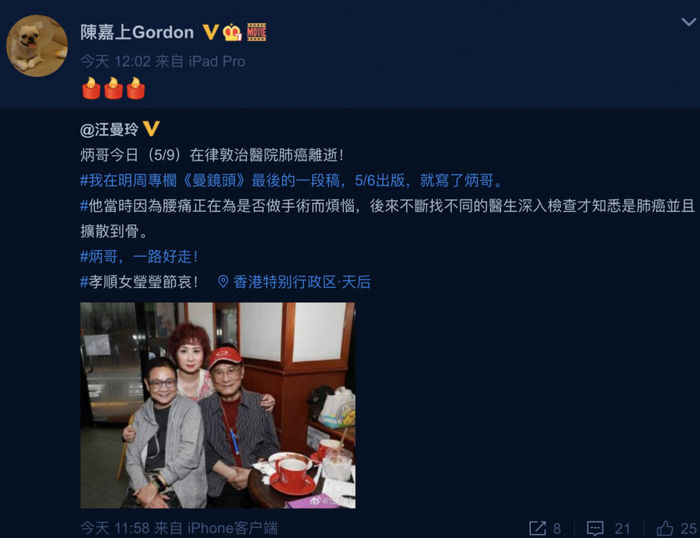The height and width of the screenshot is (538, 700).
Task: Click the crown membership badge icon
Action: (x=232, y=32)
